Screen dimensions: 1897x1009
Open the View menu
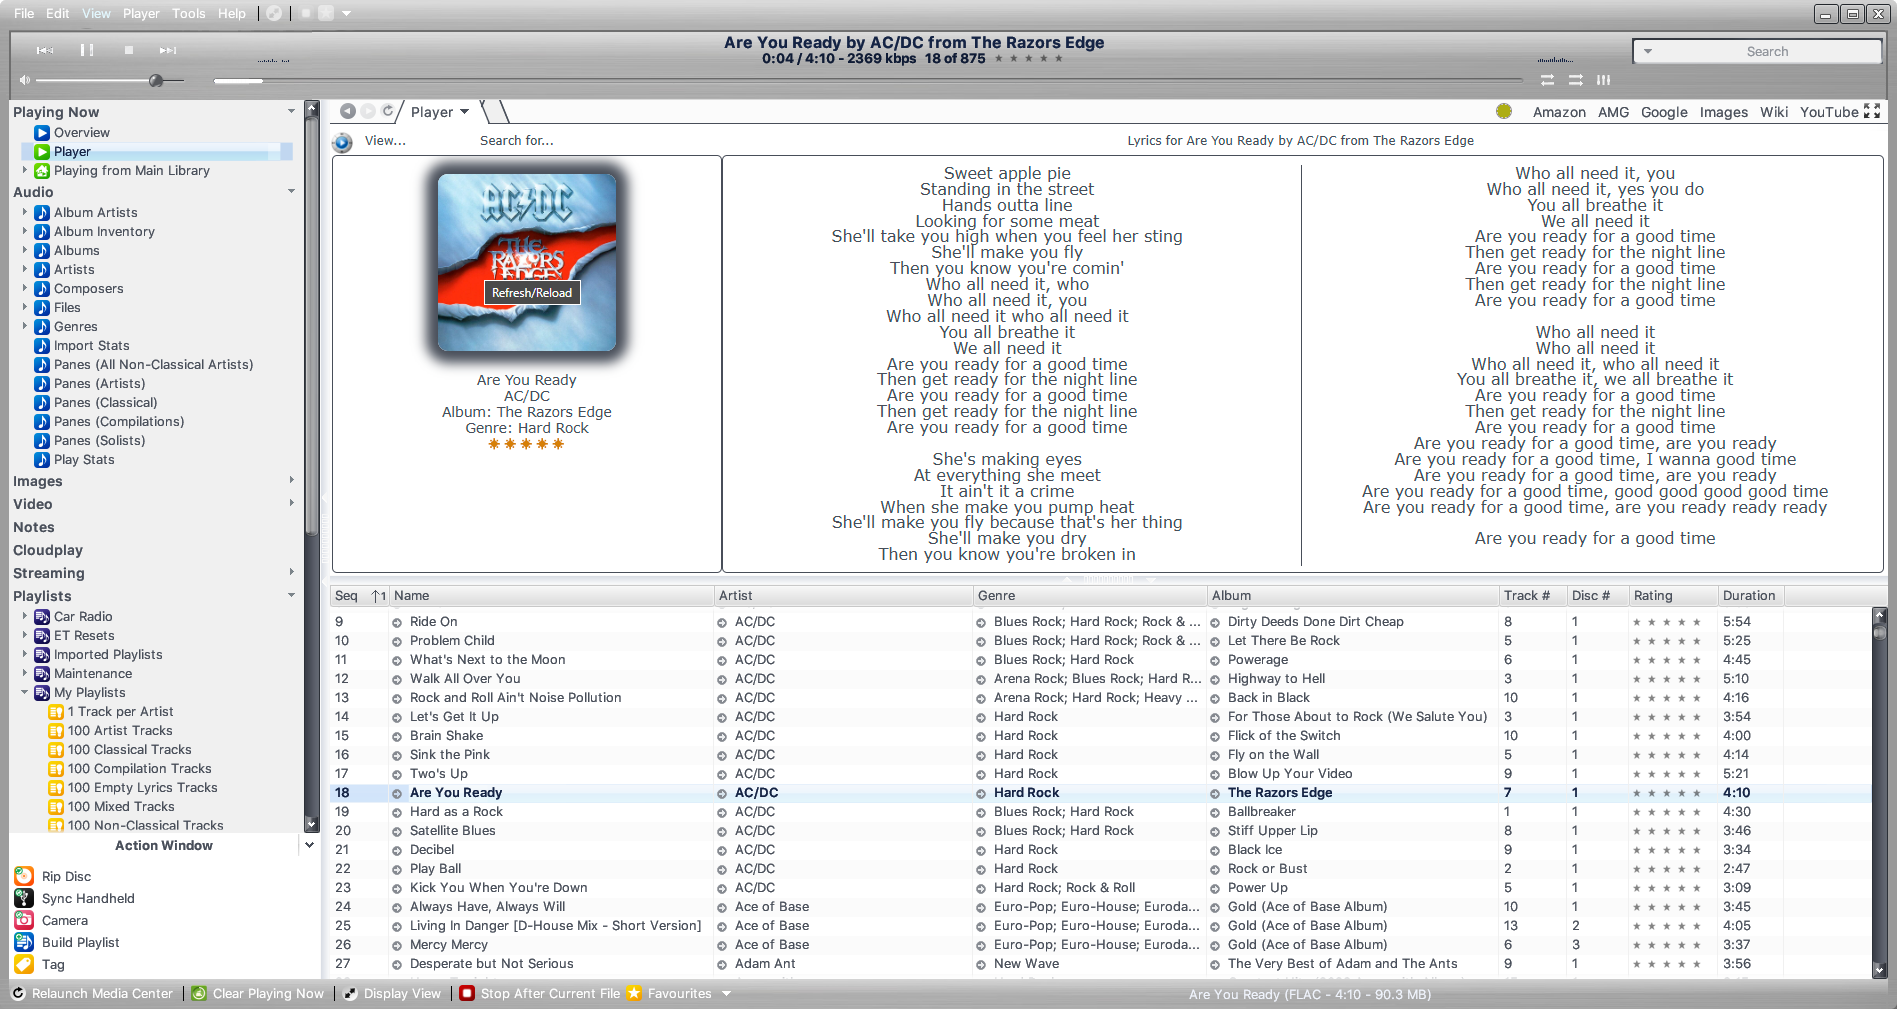pyautogui.click(x=96, y=13)
